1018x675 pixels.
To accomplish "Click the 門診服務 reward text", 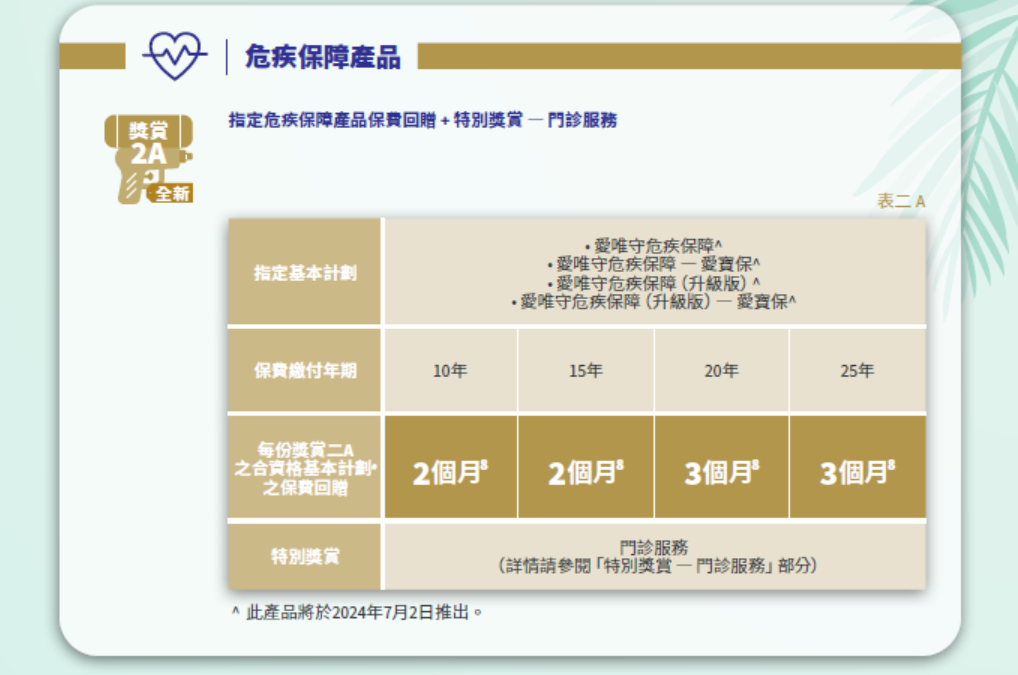I will [x=654, y=547].
